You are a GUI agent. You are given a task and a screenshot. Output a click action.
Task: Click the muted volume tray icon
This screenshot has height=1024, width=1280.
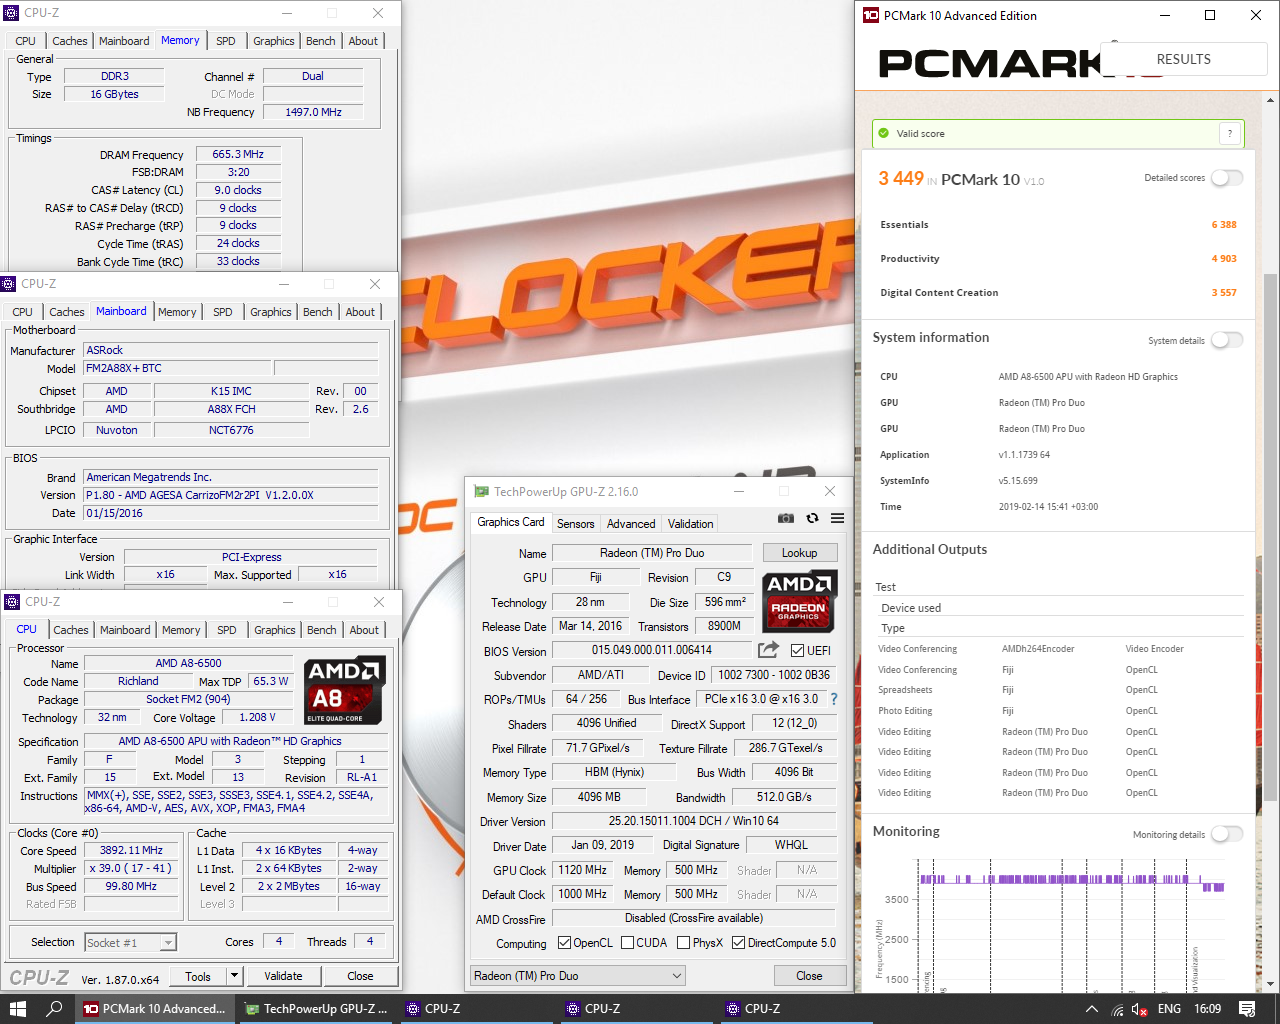point(1140,1009)
